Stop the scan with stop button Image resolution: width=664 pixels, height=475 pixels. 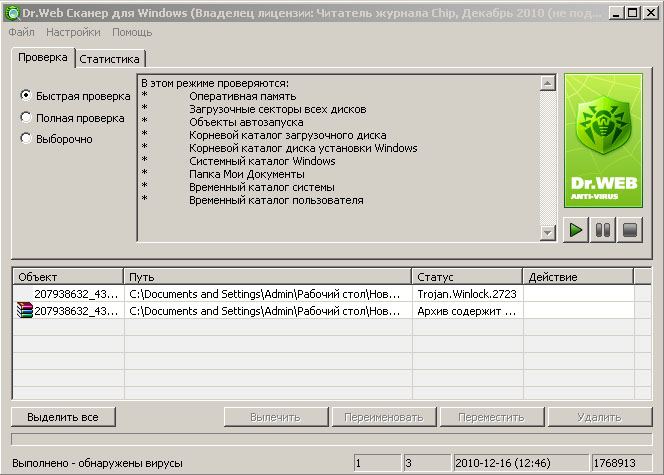pyautogui.click(x=630, y=230)
